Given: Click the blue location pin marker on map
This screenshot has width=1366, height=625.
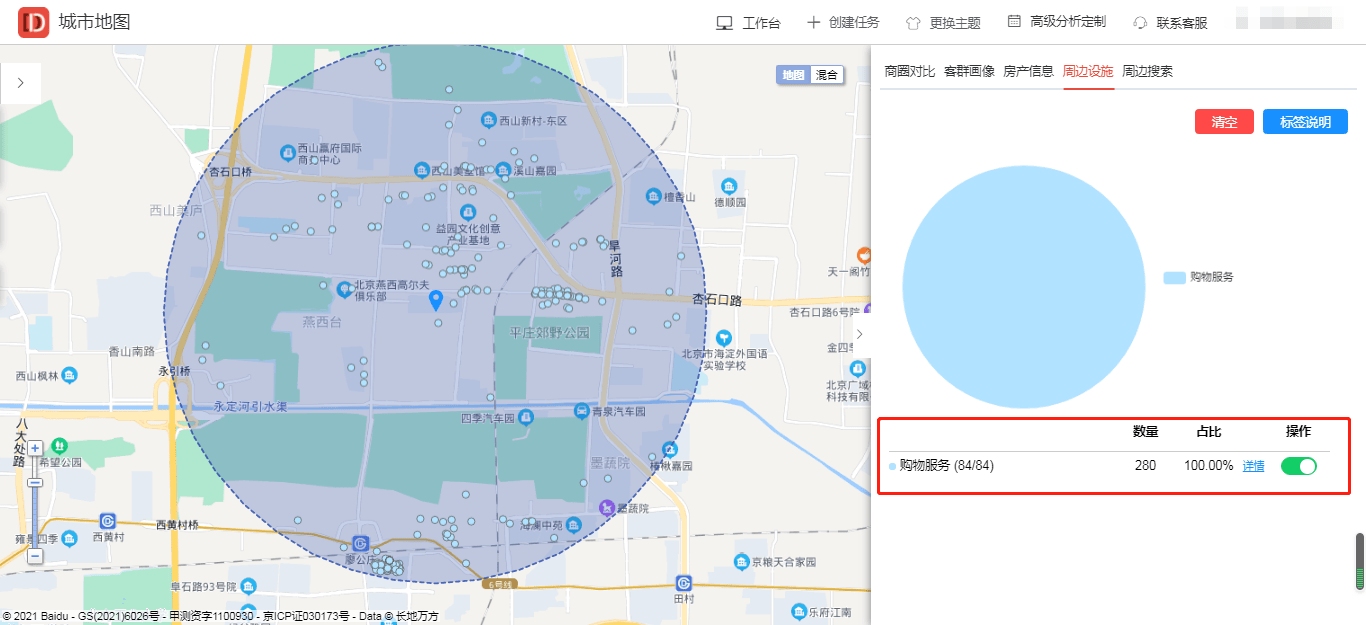Looking at the screenshot, I should (x=436, y=301).
